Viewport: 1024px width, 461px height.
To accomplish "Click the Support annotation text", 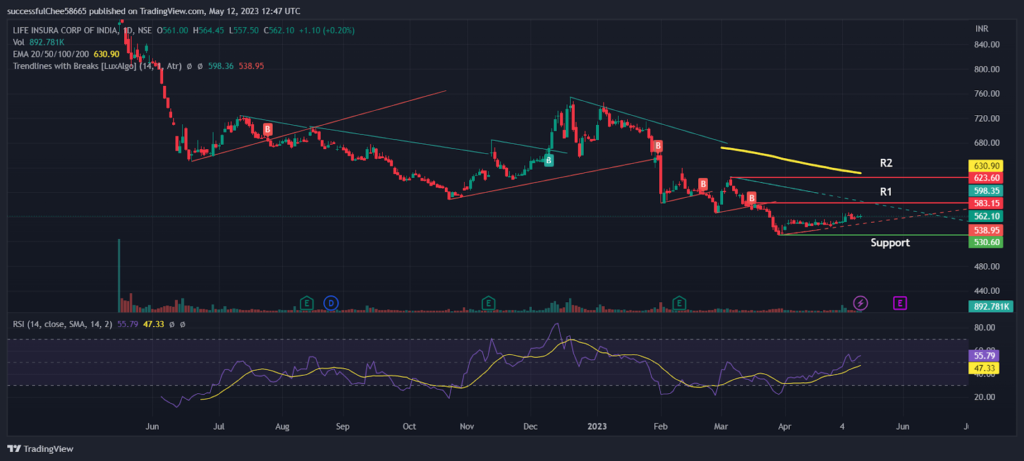I will [x=890, y=243].
